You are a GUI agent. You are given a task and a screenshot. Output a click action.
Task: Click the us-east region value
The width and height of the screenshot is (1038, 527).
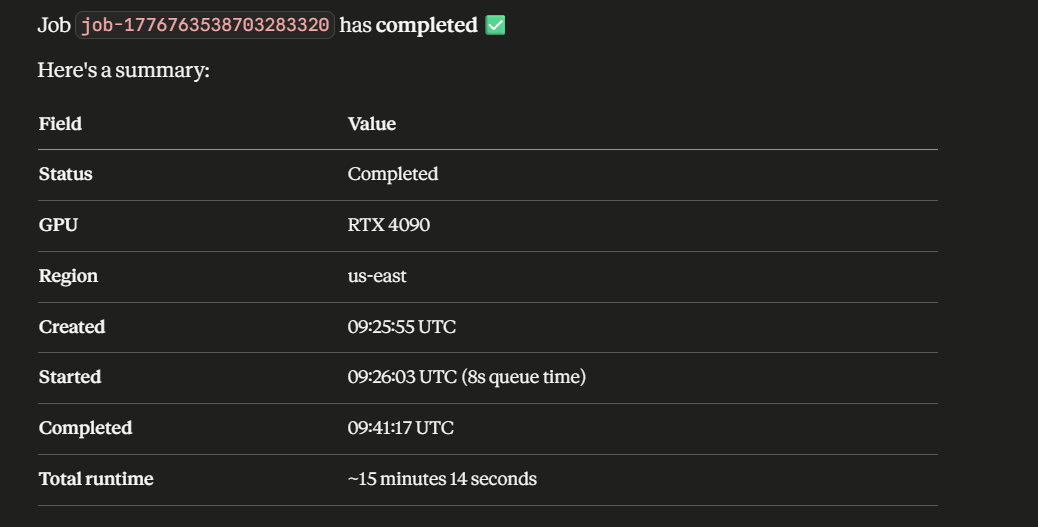click(x=377, y=276)
